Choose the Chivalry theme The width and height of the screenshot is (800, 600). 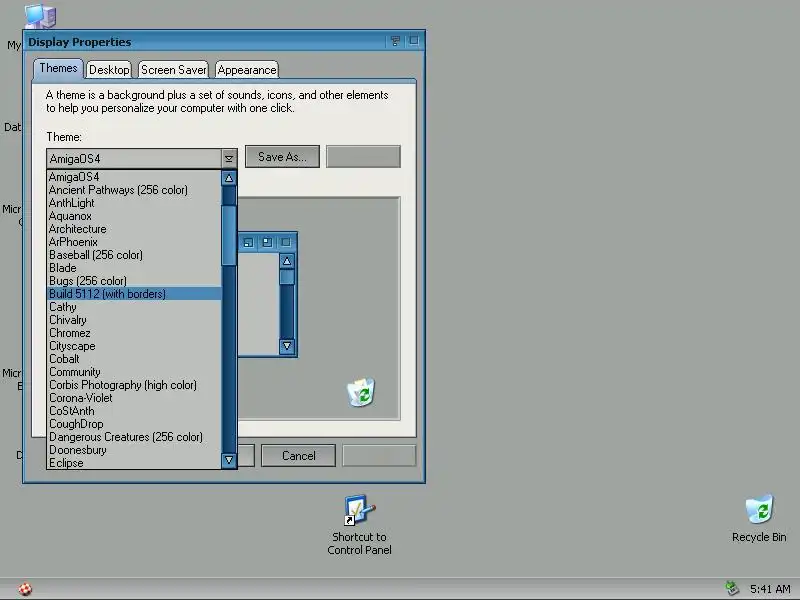coord(134,320)
